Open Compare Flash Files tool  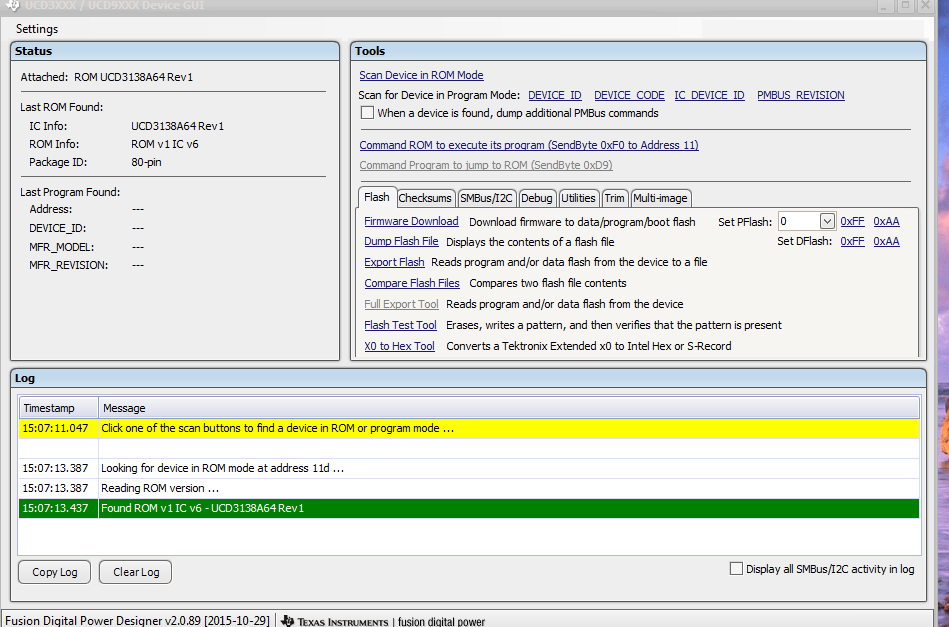[412, 283]
